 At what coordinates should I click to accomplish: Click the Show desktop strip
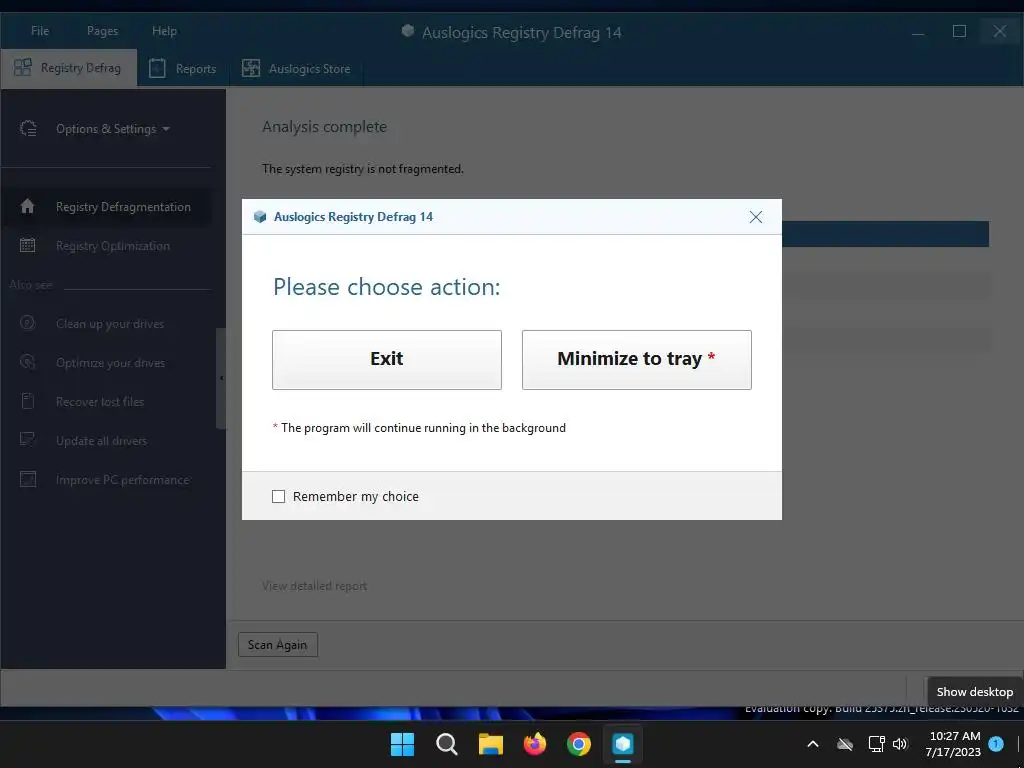(x=1018, y=744)
